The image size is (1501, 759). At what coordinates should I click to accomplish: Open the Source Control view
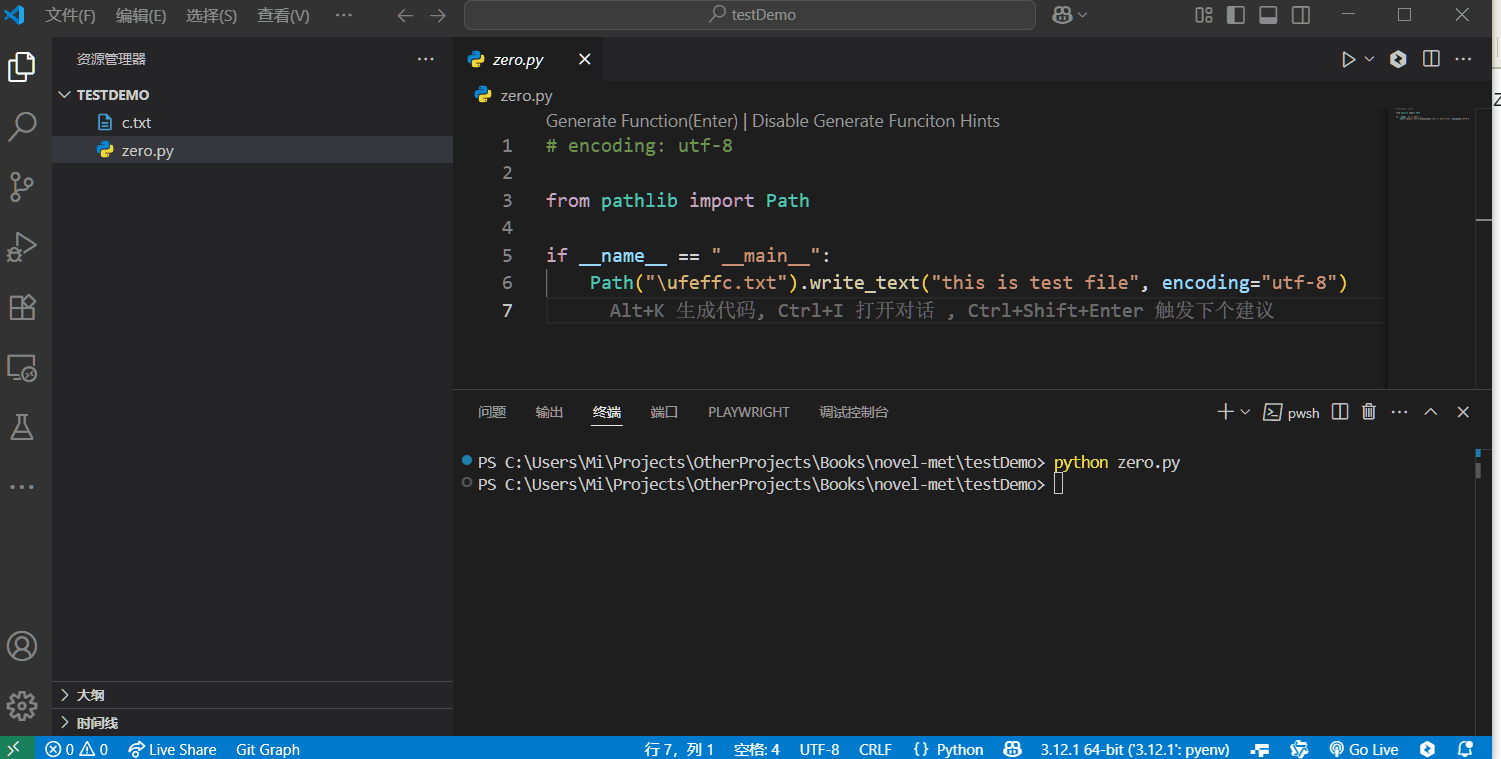[22, 186]
